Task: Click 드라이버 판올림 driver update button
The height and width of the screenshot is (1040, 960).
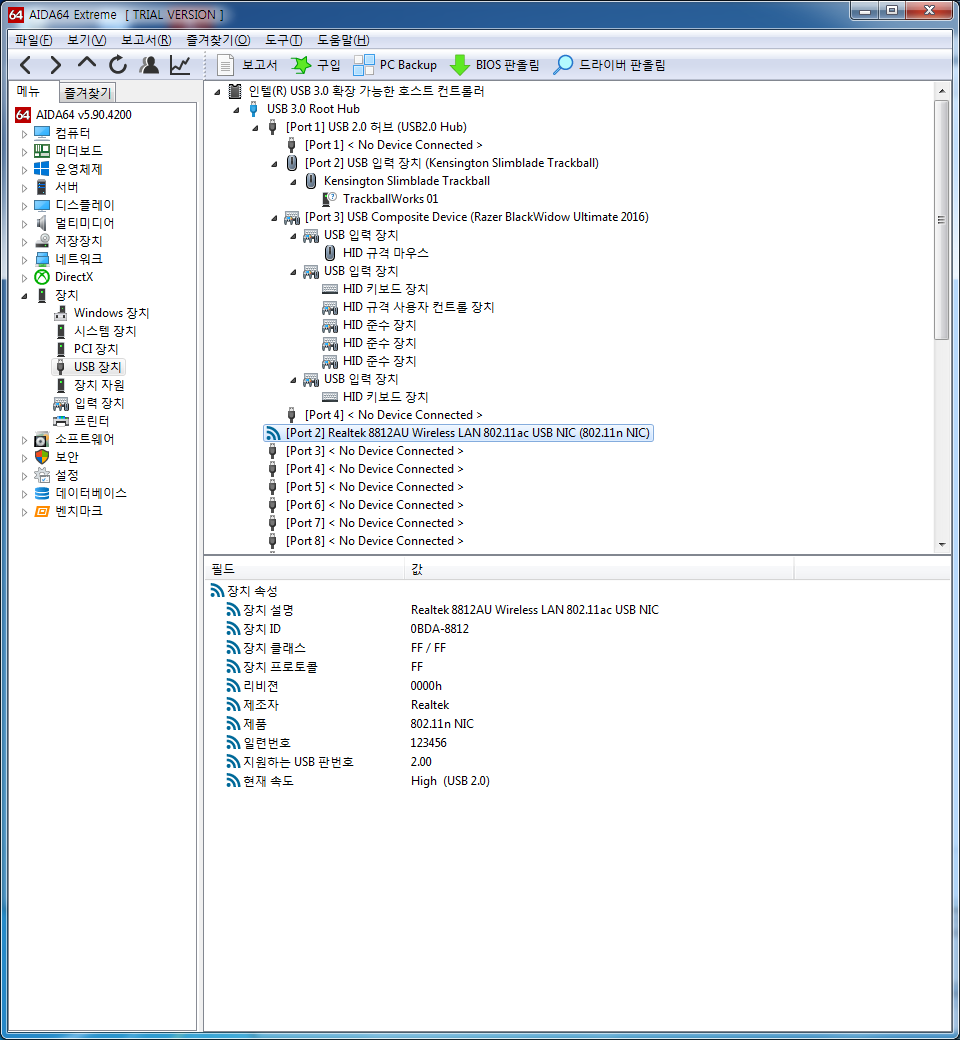Action: (x=609, y=64)
